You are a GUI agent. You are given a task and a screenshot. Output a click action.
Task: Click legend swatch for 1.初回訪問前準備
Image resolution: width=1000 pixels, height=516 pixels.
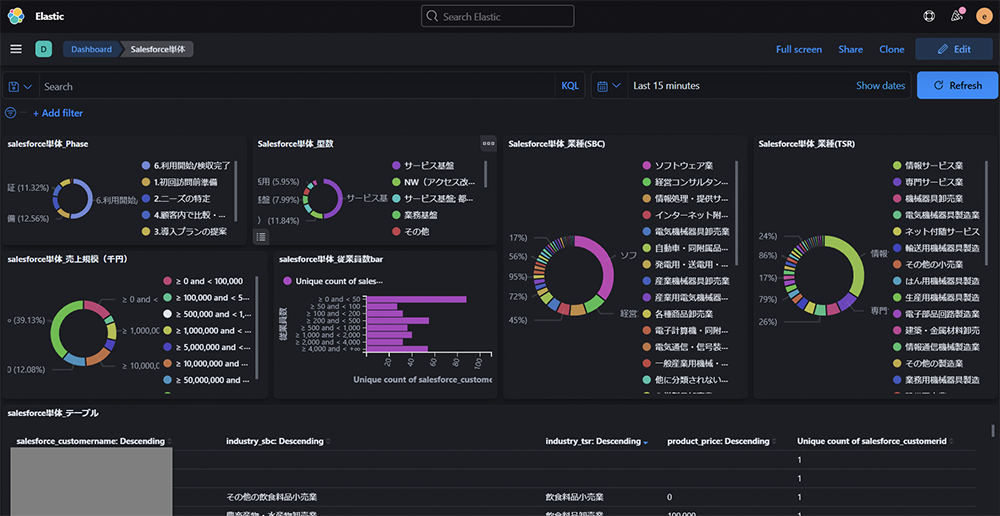pyautogui.click(x=146, y=182)
